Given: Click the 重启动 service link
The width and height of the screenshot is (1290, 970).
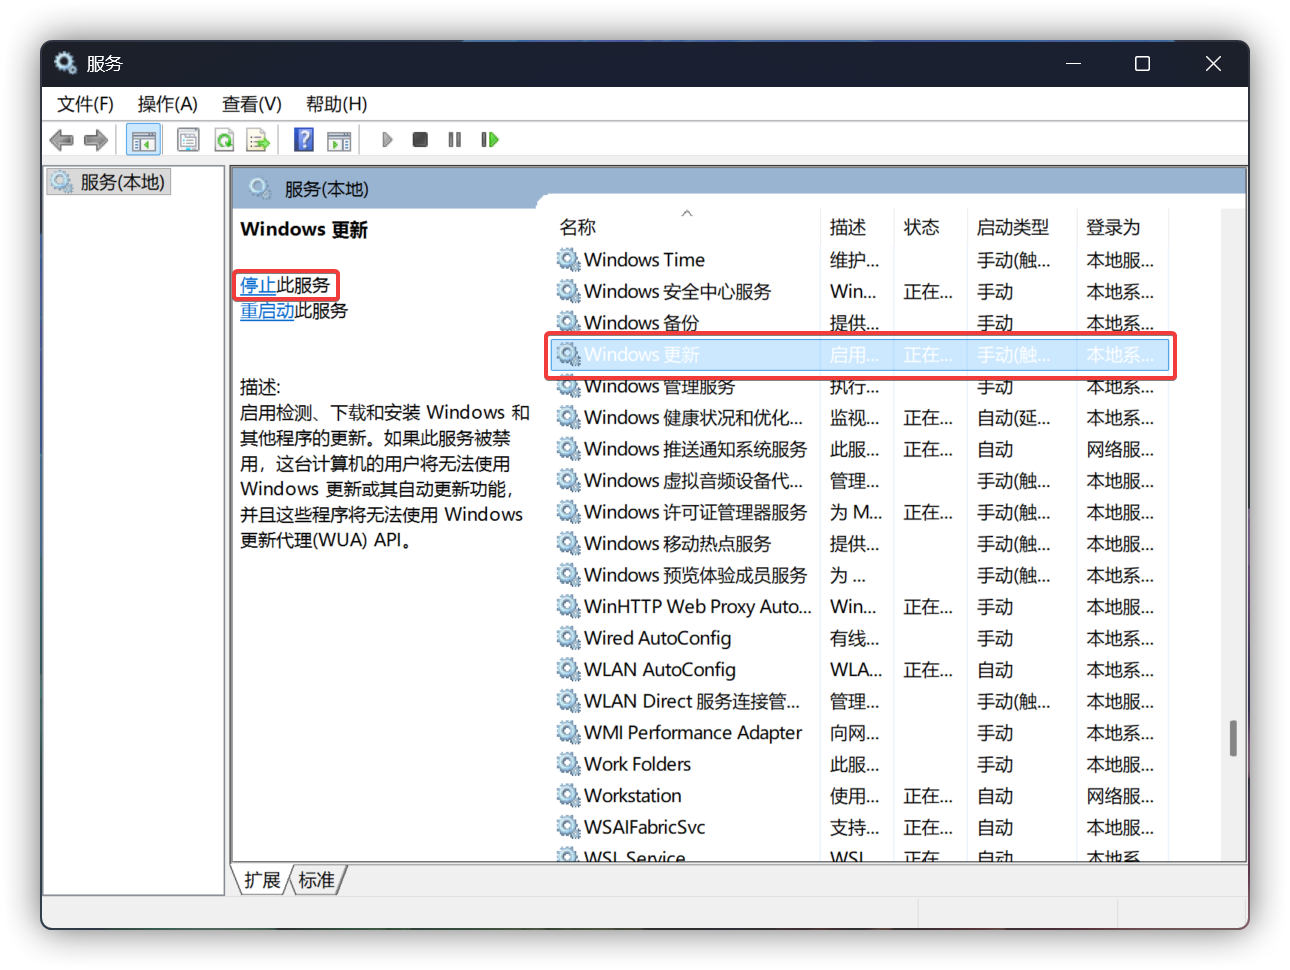Looking at the screenshot, I should [267, 311].
